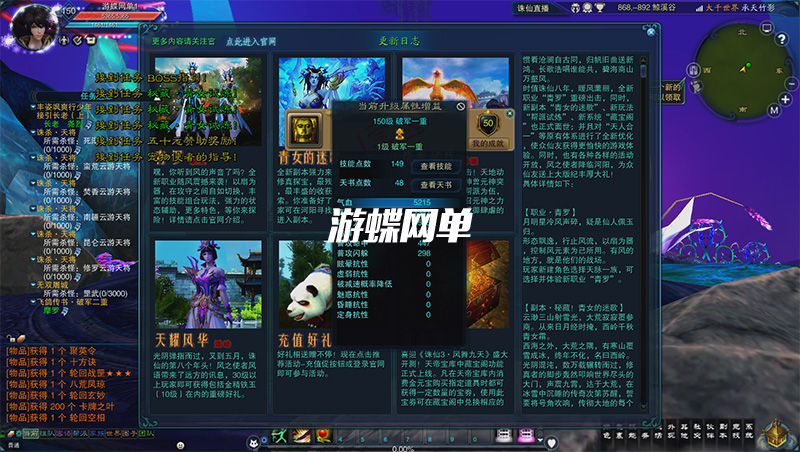Click scrollbar down arrow in update text
The width and height of the screenshot is (800, 452).
[643, 408]
